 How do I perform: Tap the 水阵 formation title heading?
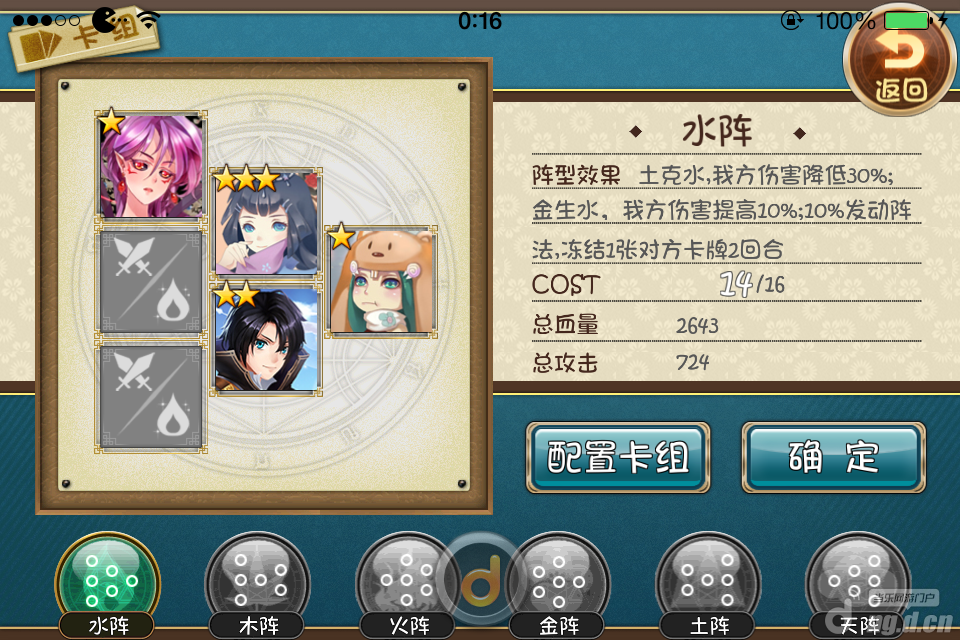click(x=717, y=131)
